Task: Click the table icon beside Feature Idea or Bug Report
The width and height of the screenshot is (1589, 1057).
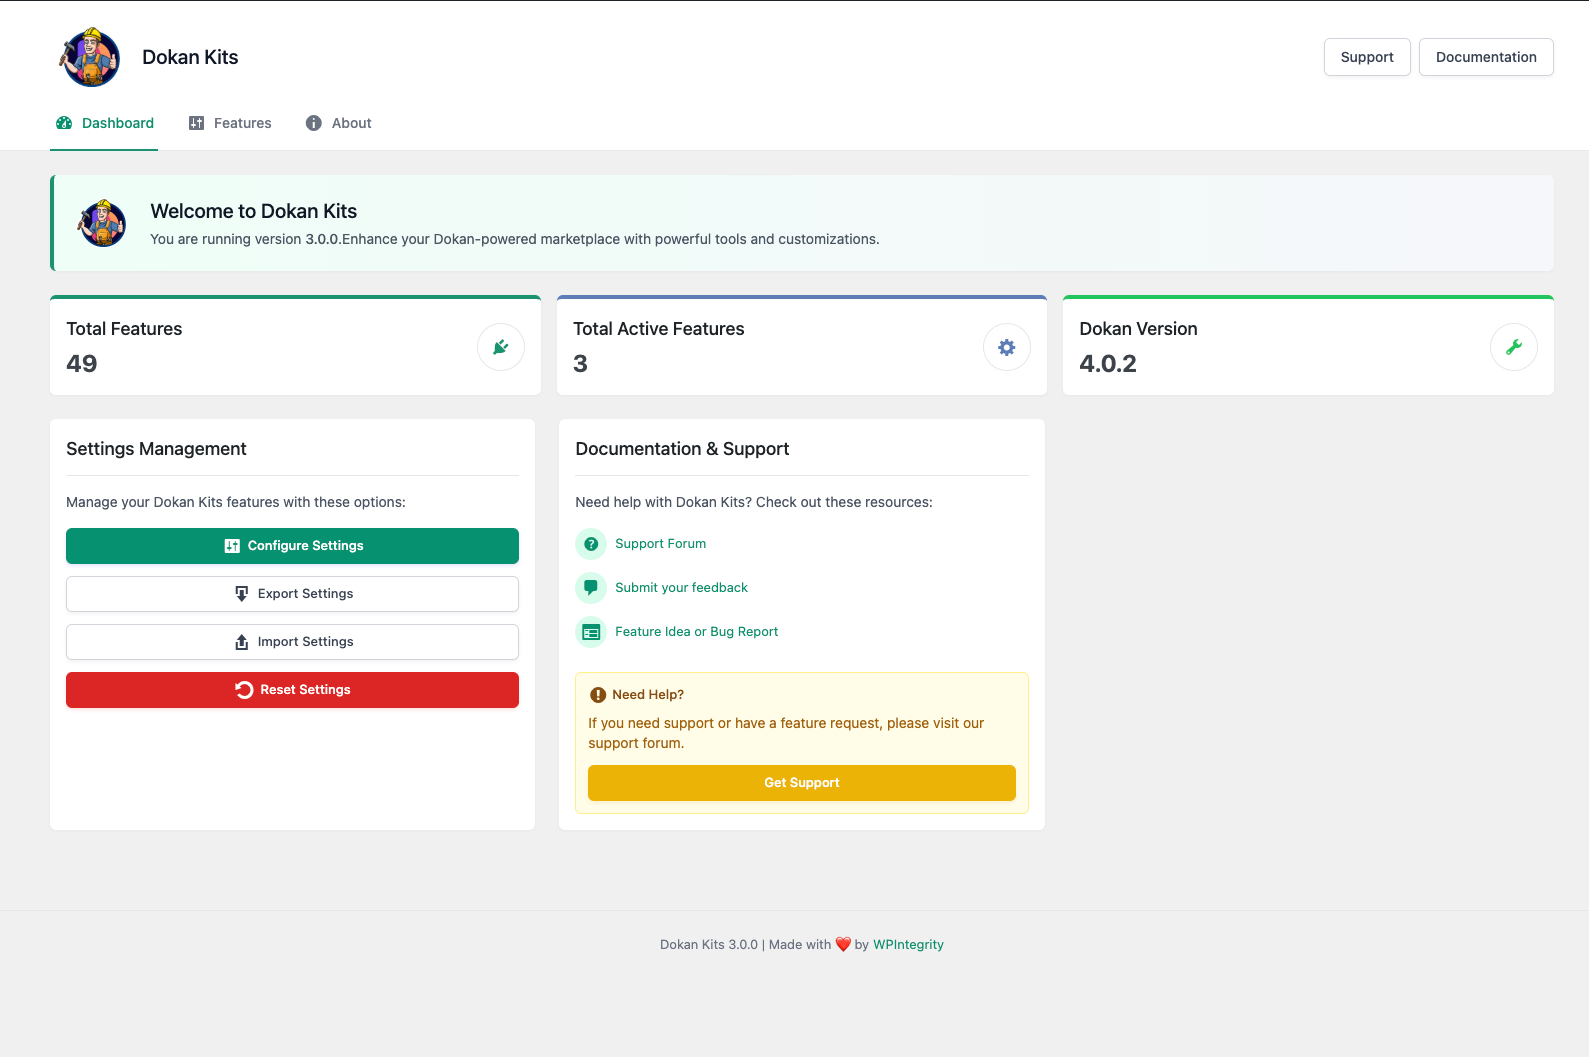Action: (591, 632)
